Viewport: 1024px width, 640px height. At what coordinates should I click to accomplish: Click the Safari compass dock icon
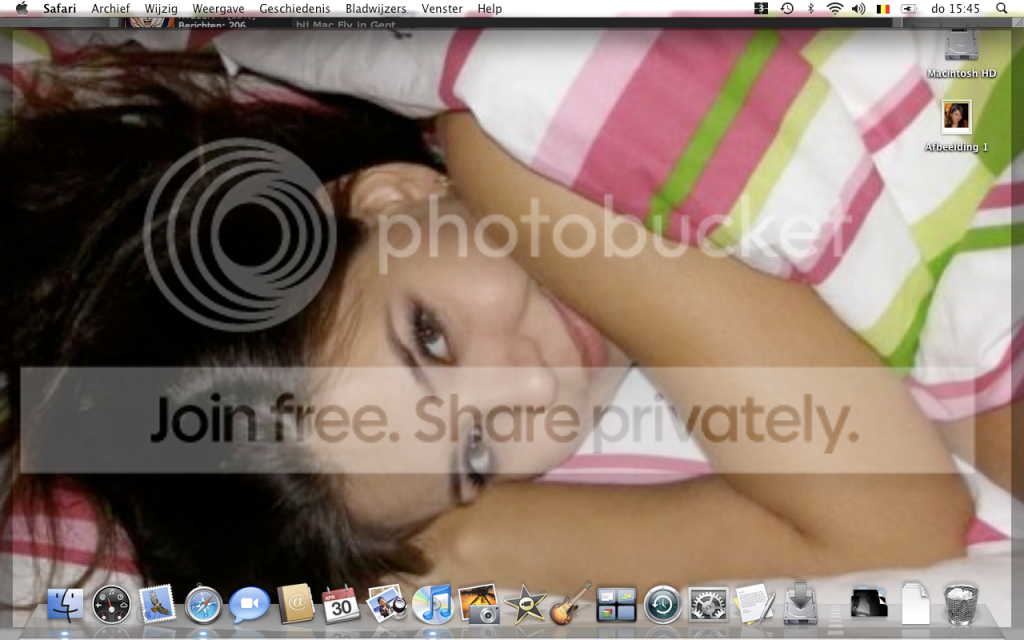[203, 605]
